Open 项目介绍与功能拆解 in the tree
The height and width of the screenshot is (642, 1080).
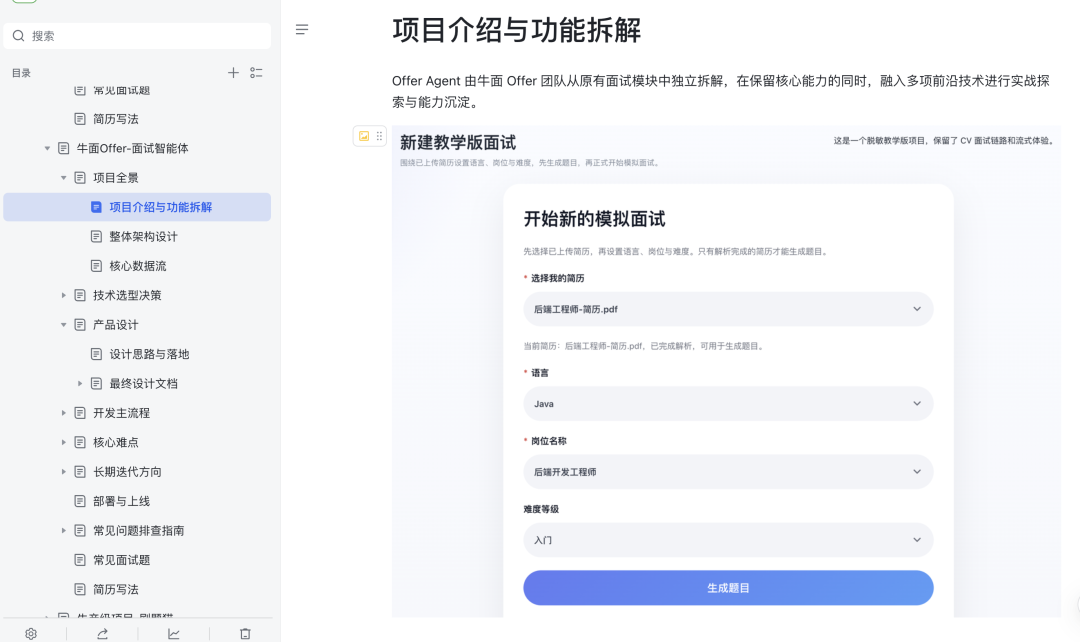(x=137, y=207)
